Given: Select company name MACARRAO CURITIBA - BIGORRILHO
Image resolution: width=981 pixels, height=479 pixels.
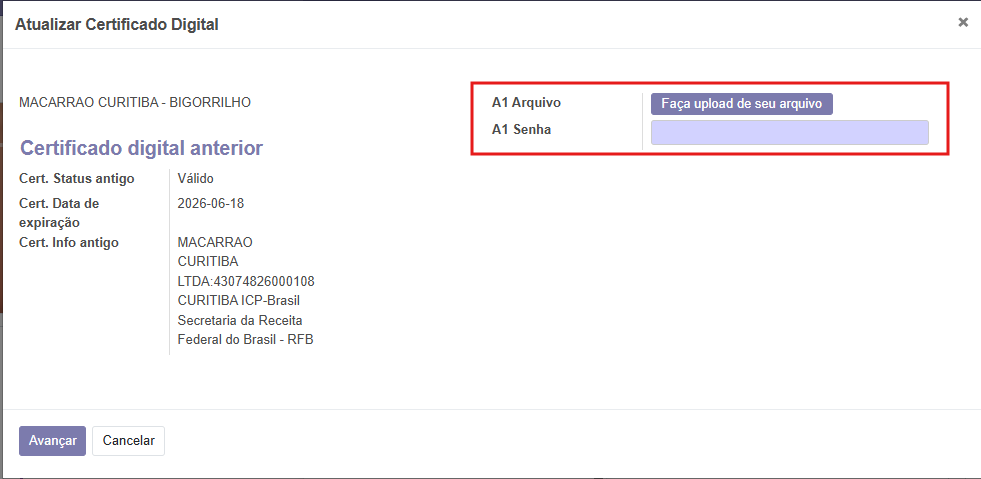Looking at the screenshot, I should coord(135,102).
